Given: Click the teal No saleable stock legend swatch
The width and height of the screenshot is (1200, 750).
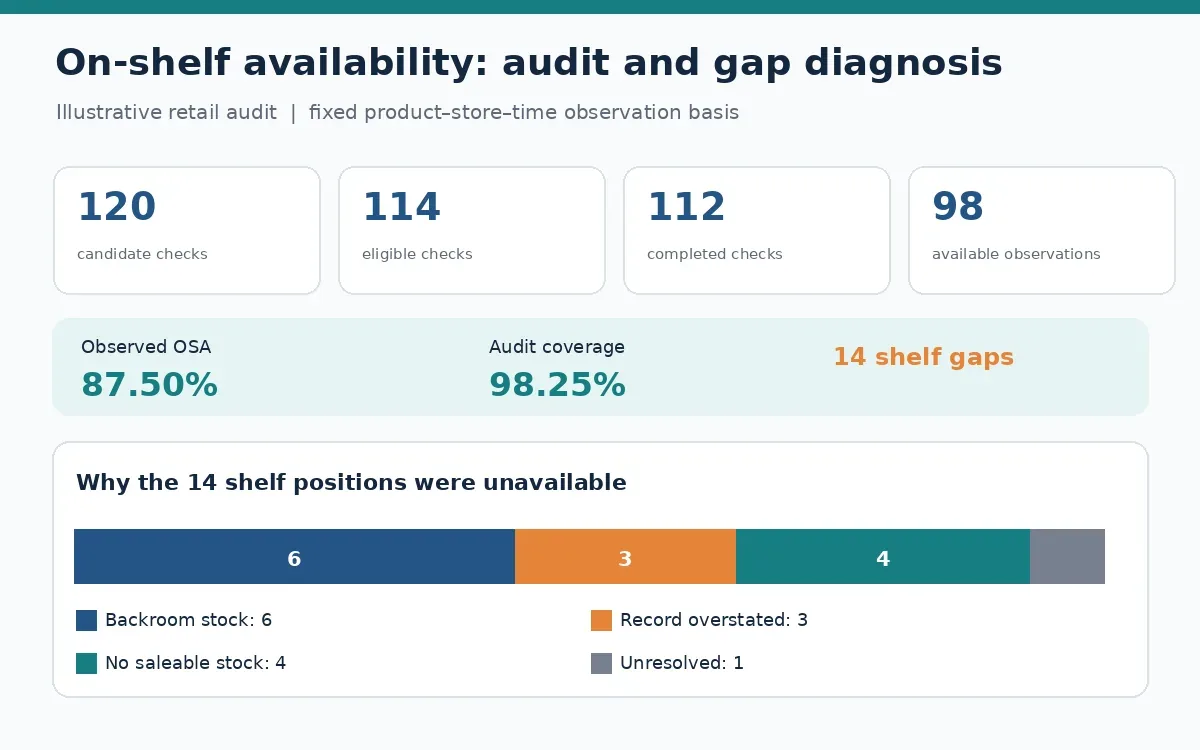Looking at the screenshot, I should click(x=86, y=663).
